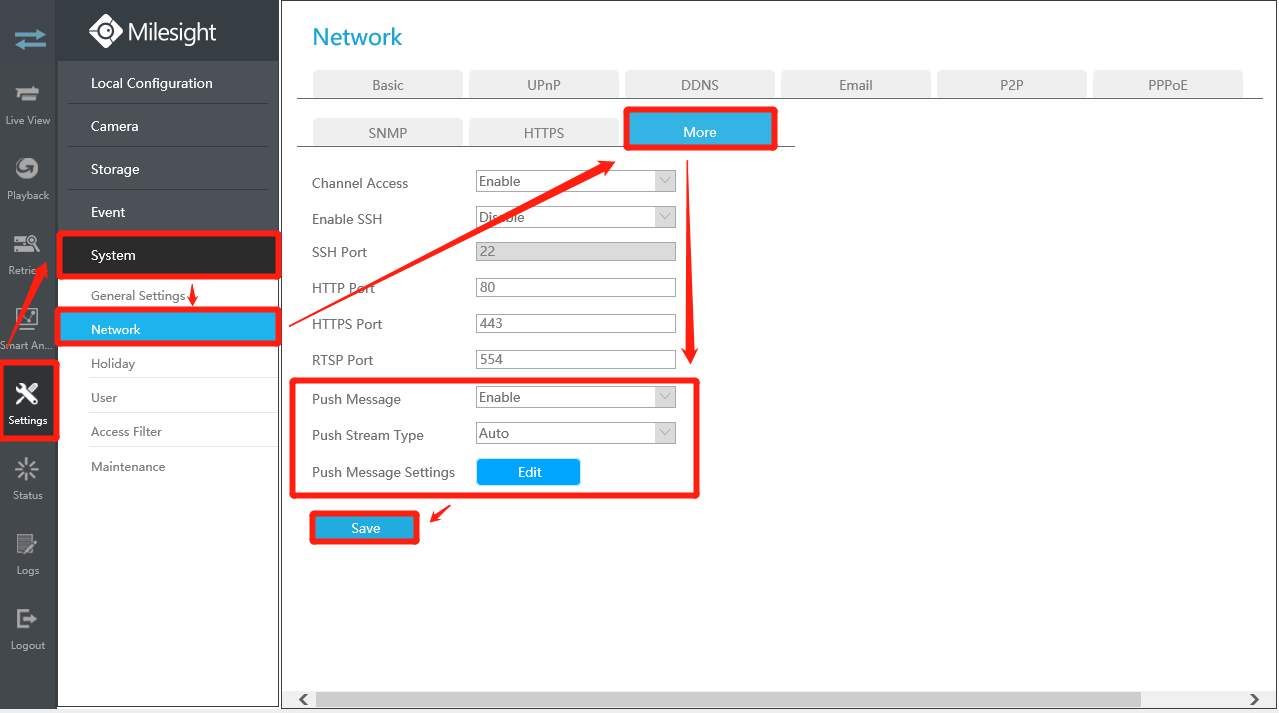Viewport: 1279px width, 713px height.
Task: Open the DDNS tab
Action: [700, 85]
